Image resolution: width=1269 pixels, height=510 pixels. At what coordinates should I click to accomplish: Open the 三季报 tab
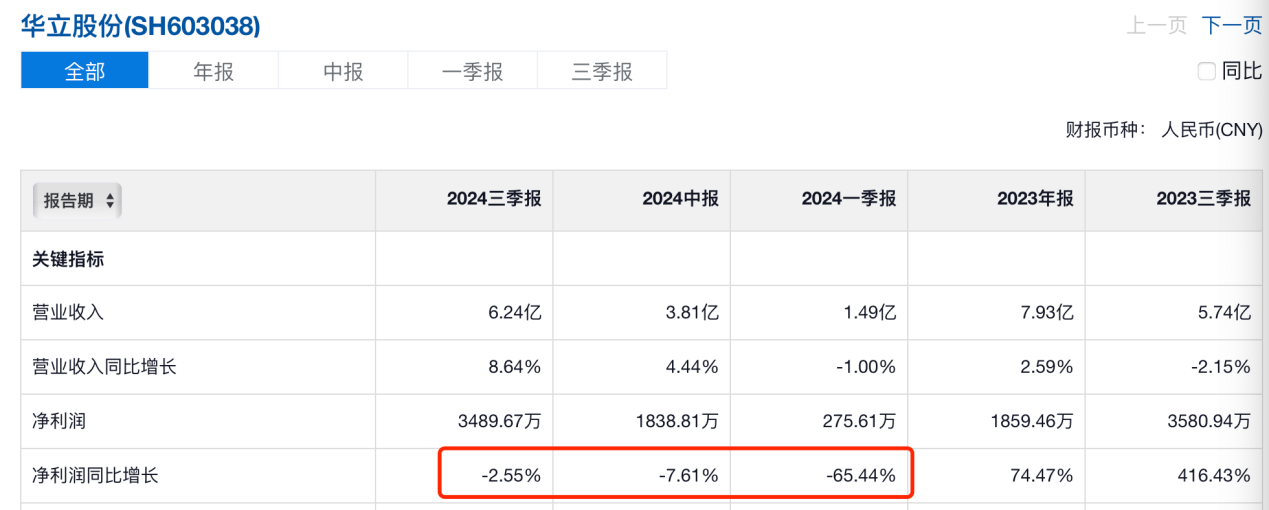click(x=602, y=71)
